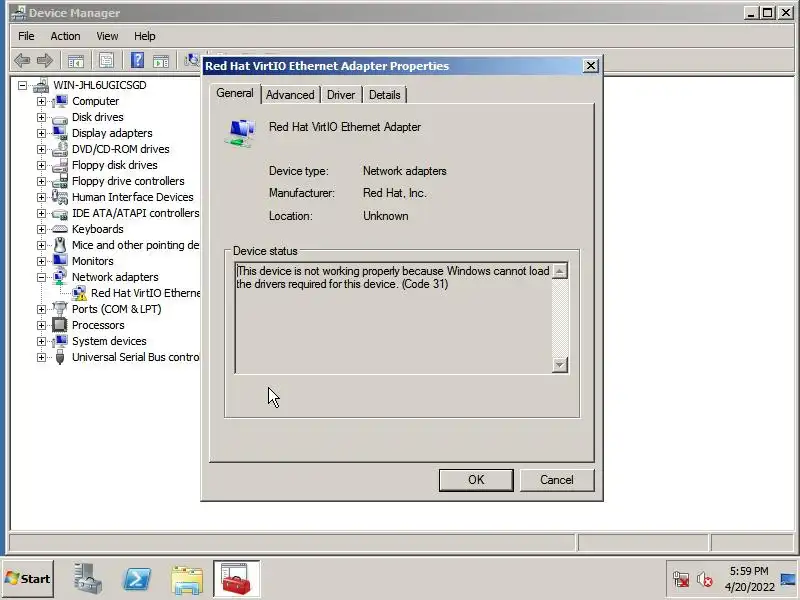Collapse the WIN-JHL6UGICSGD root node
The width and height of the screenshot is (800, 600).
(x=22, y=85)
